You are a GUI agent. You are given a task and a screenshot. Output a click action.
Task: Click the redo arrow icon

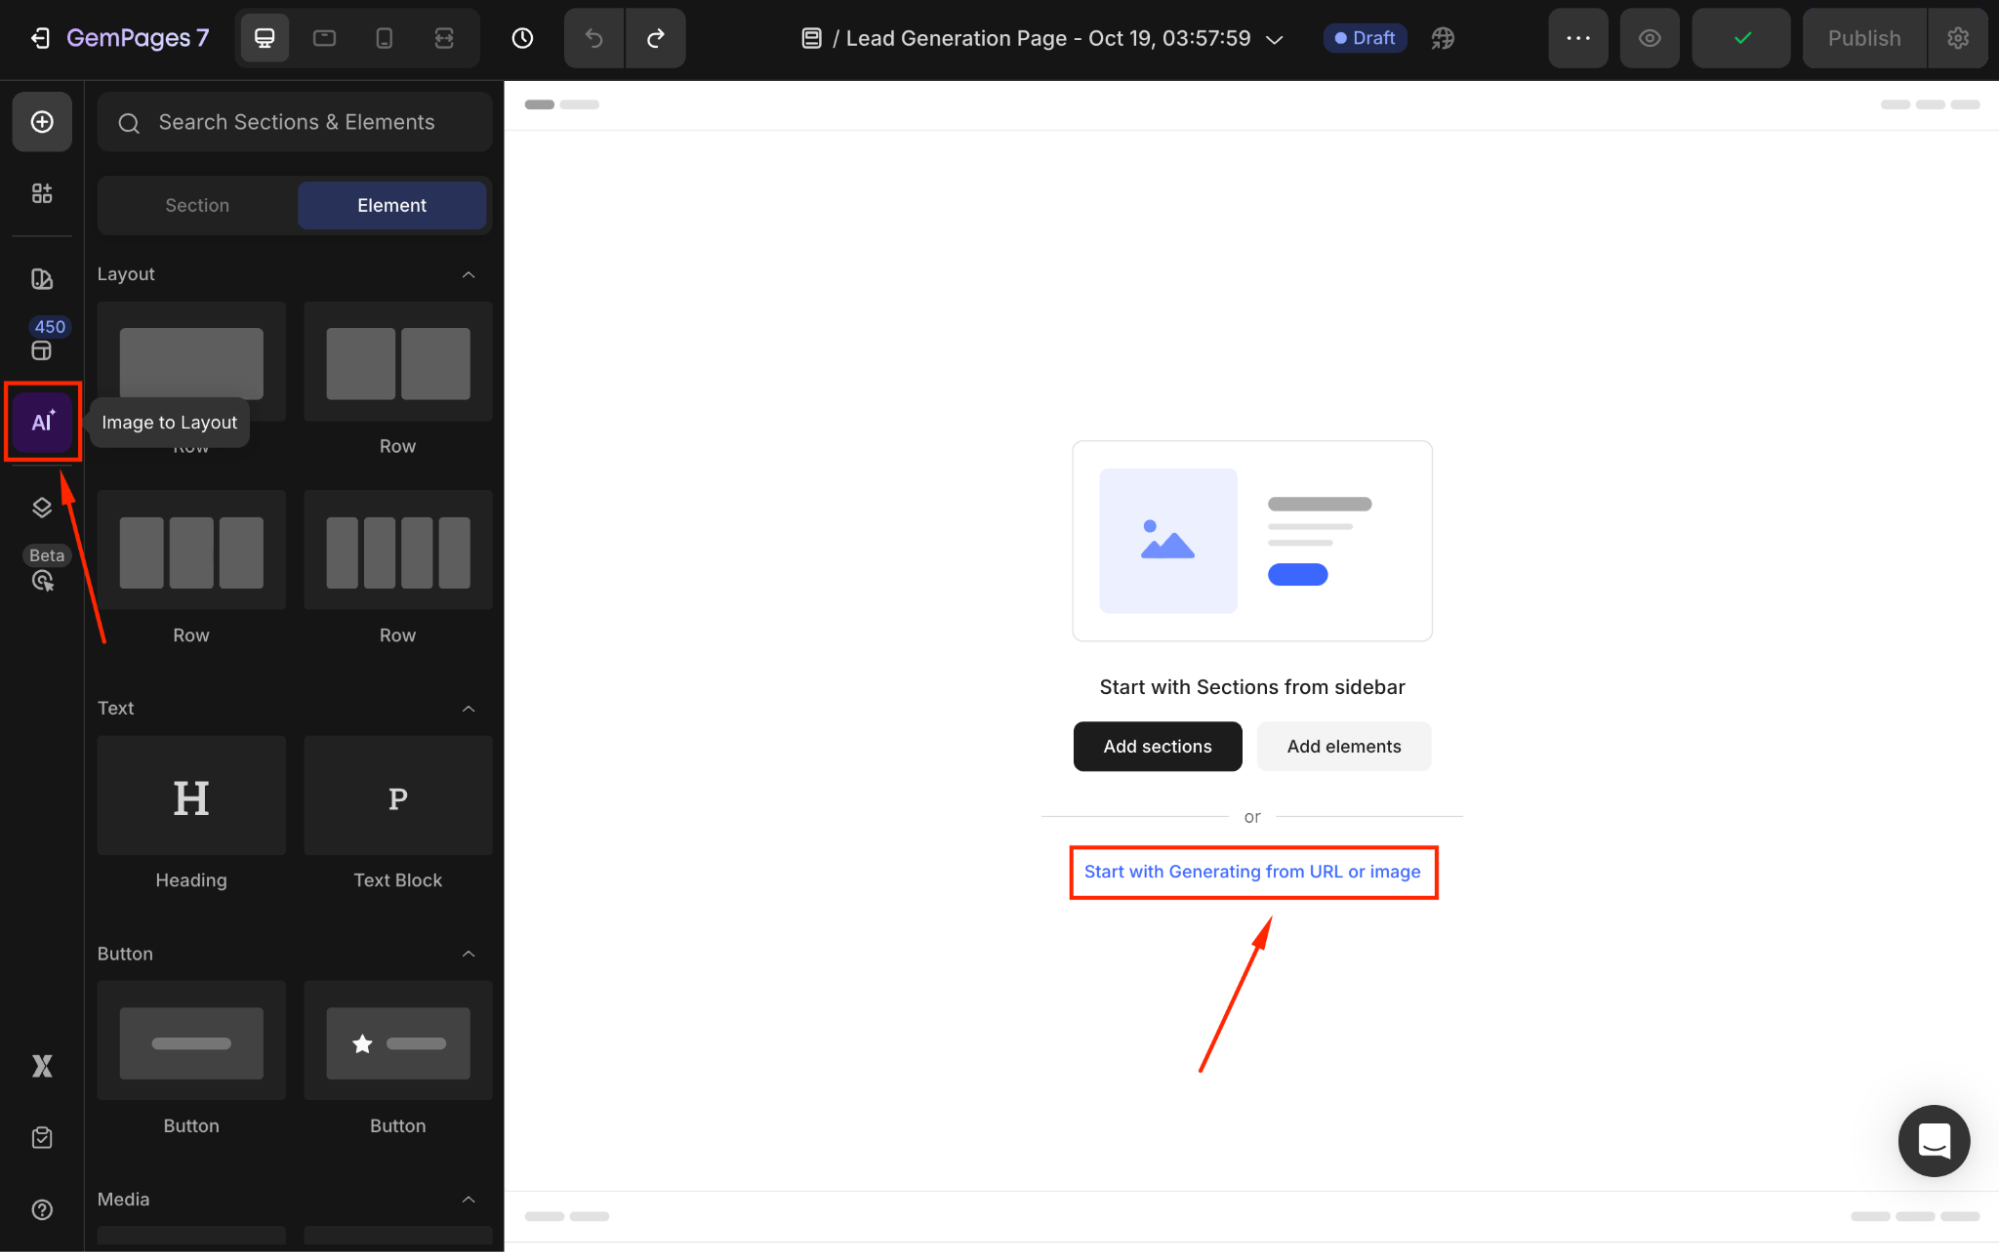click(655, 38)
